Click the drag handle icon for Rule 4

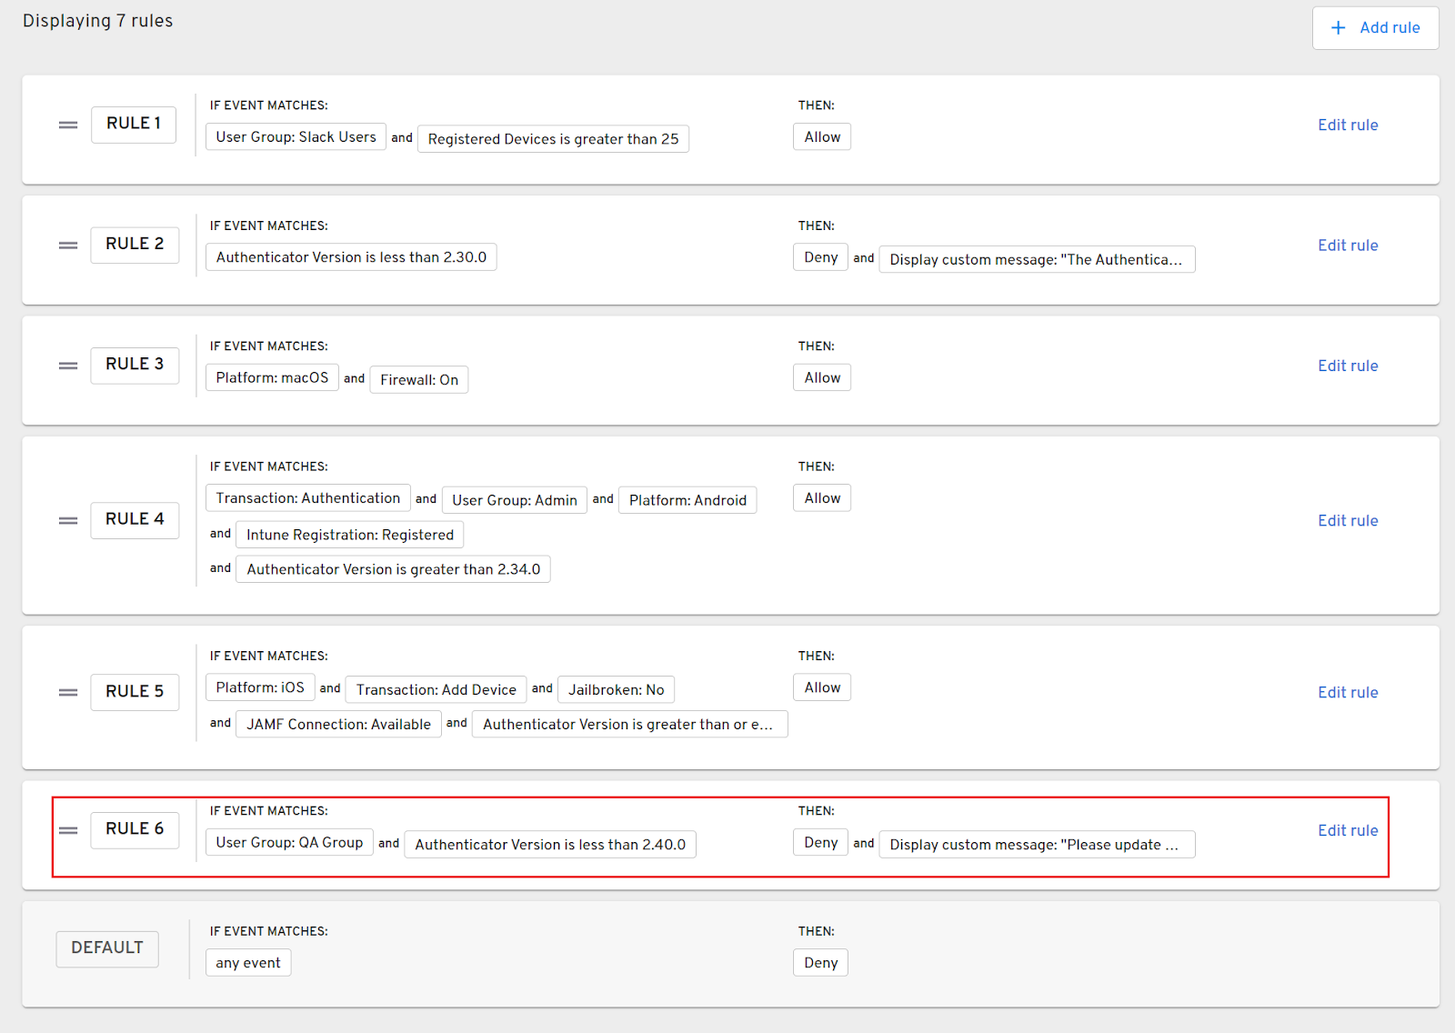(68, 521)
